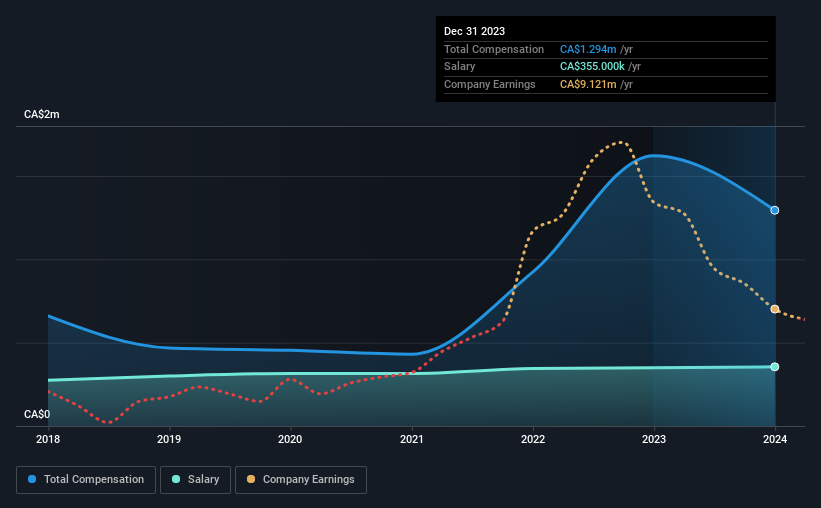The width and height of the screenshot is (821, 508).
Task: Select the 2021 x-axis label
Action: tap(412, 439)
